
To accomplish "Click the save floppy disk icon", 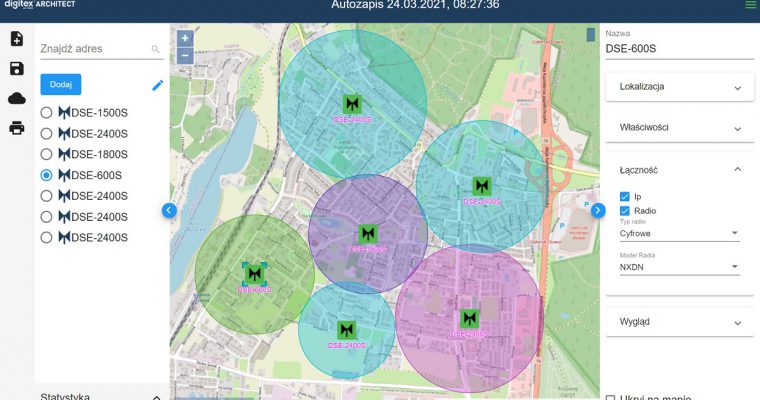I will click(16, 68).
